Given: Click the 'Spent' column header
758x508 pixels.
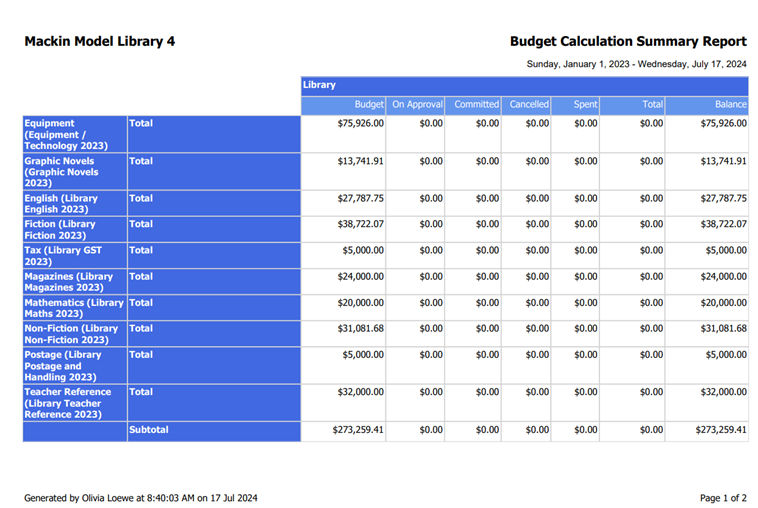Looking at the screenshot, I should click(x=575, y=105).
